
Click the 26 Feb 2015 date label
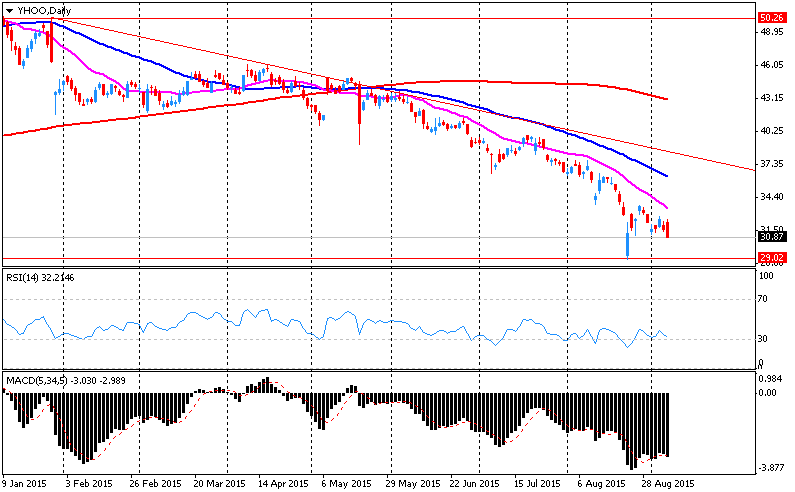(x=155, y=484)
